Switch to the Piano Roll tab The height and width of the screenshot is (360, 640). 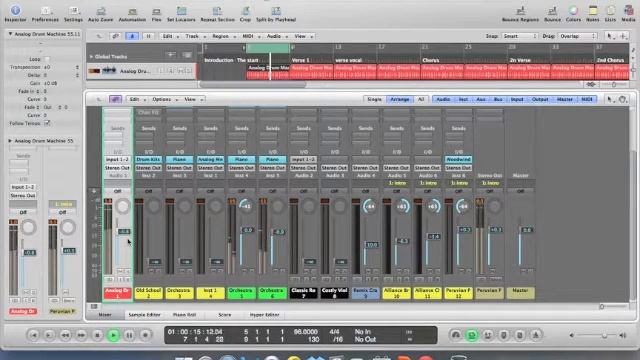tap(184, 315)
